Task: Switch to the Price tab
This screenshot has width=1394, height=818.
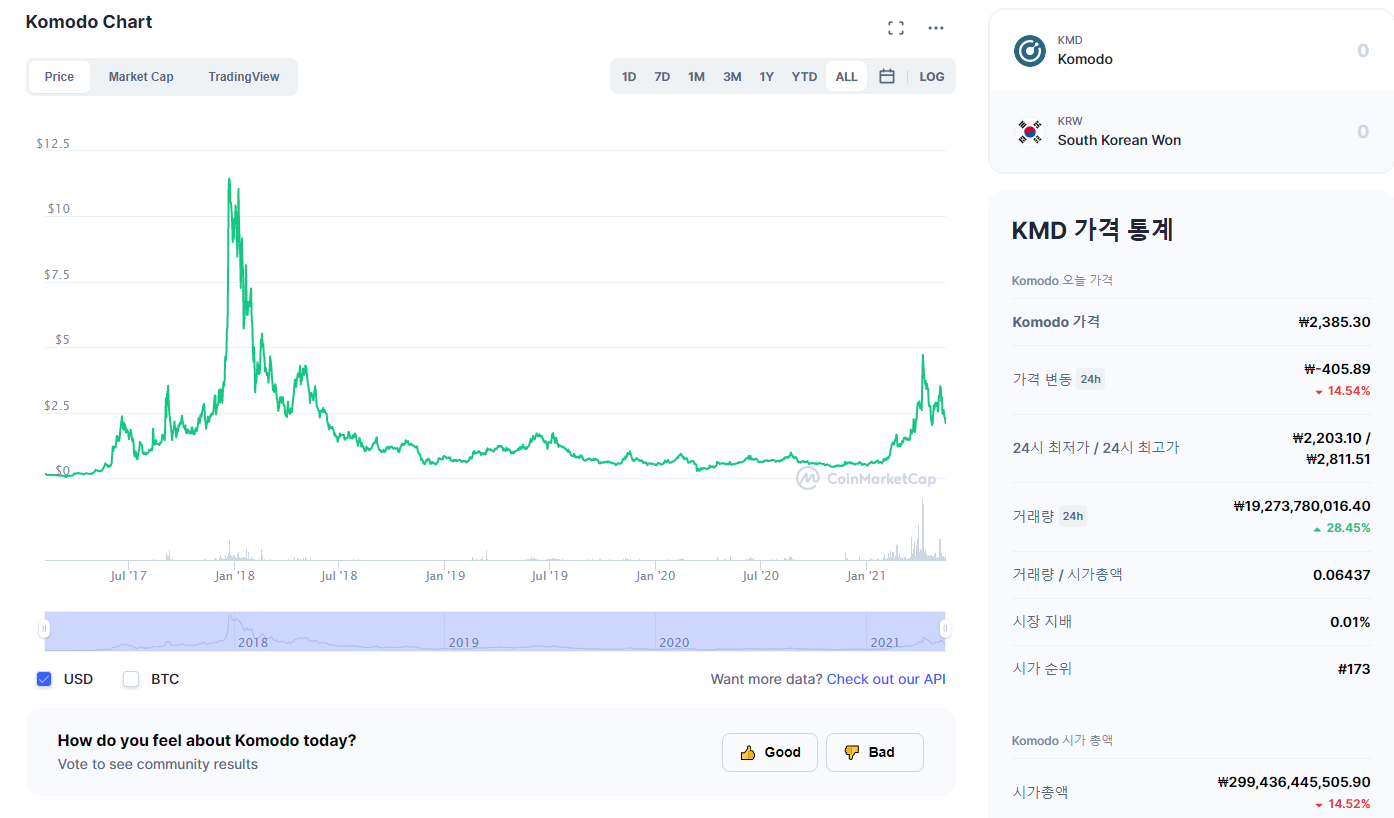Action: coord(59,77)
